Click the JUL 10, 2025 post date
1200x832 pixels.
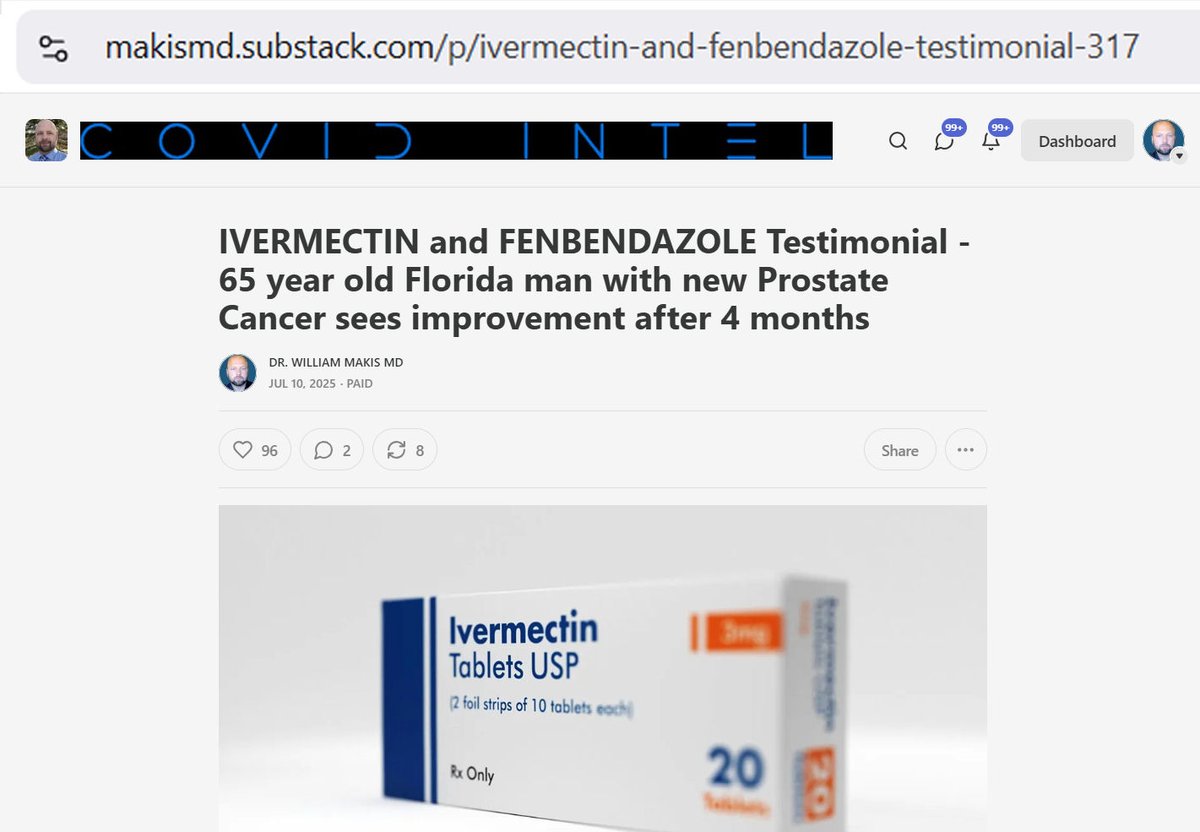coord(303,383)
